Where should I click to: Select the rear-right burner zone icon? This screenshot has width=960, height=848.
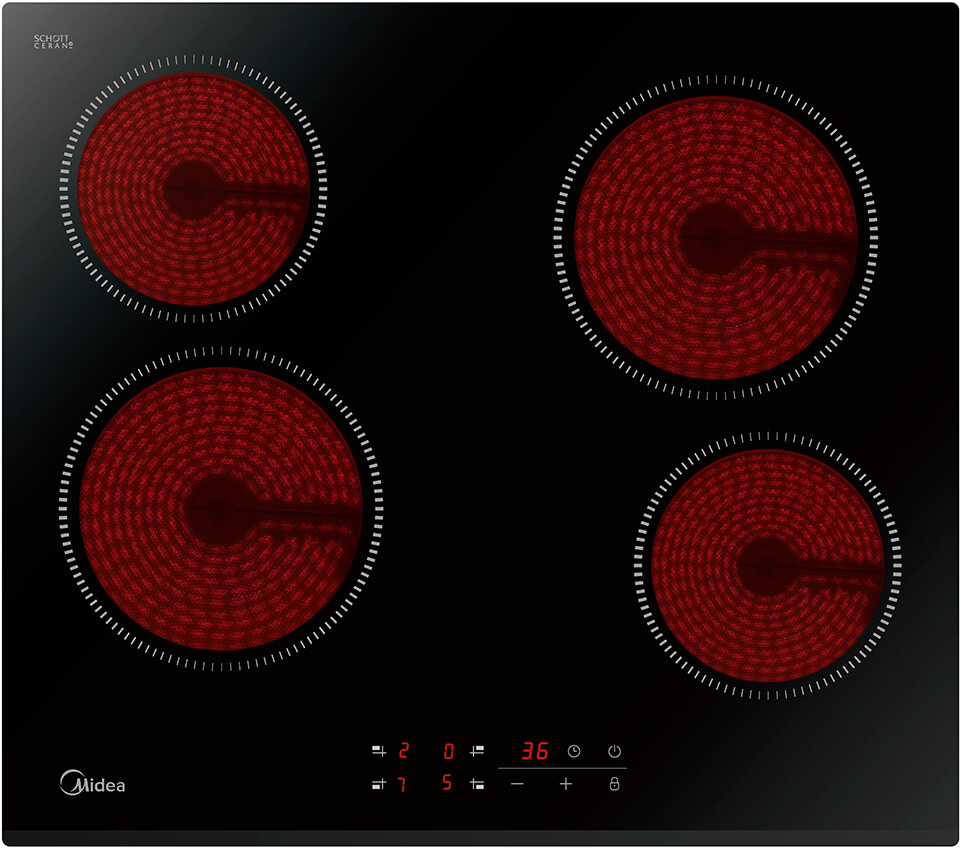(x=478, y=750)
